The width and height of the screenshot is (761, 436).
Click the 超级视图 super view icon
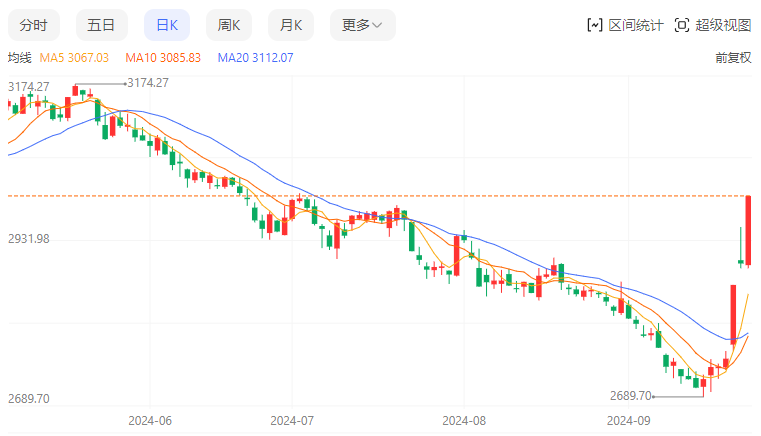click(x=682, y=25)
